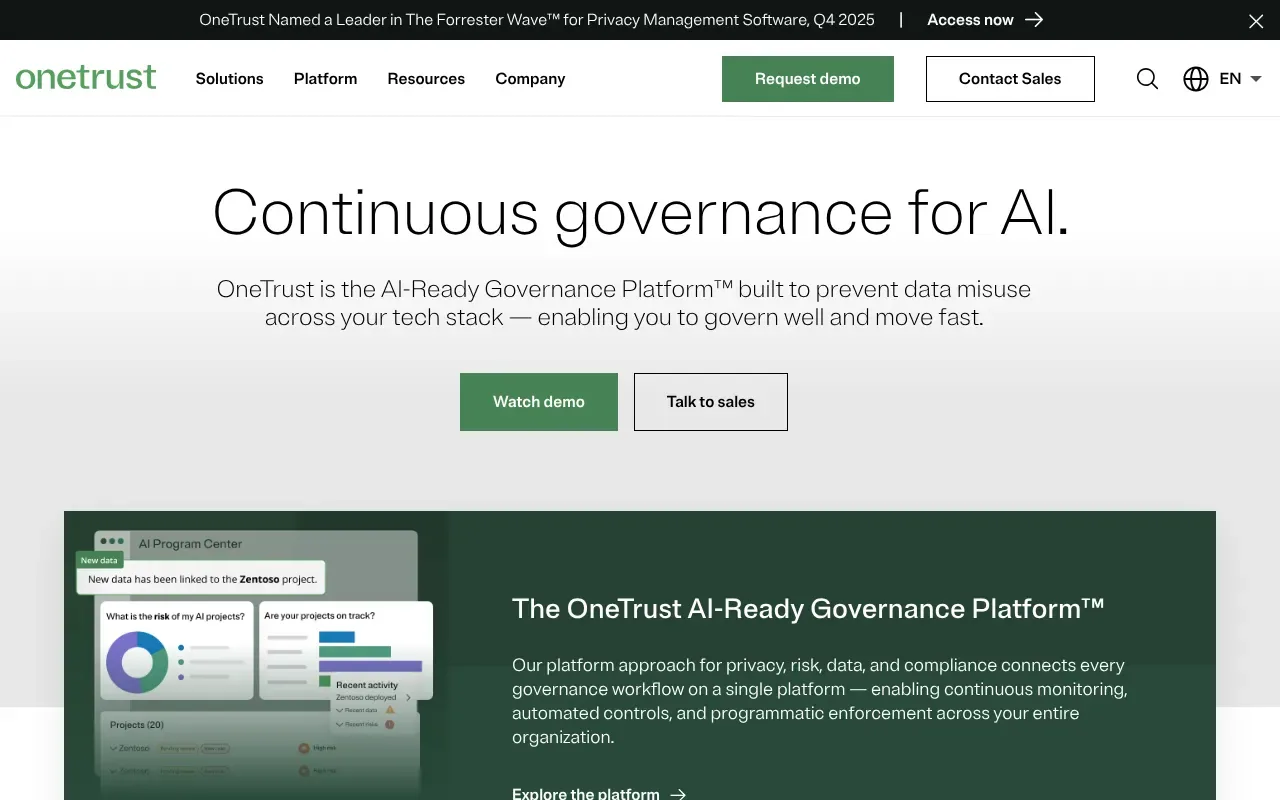Image resolution: width=1280 pixels, height=800 pixels.
Task: Select Talk to sales
Action: [710, 401]
